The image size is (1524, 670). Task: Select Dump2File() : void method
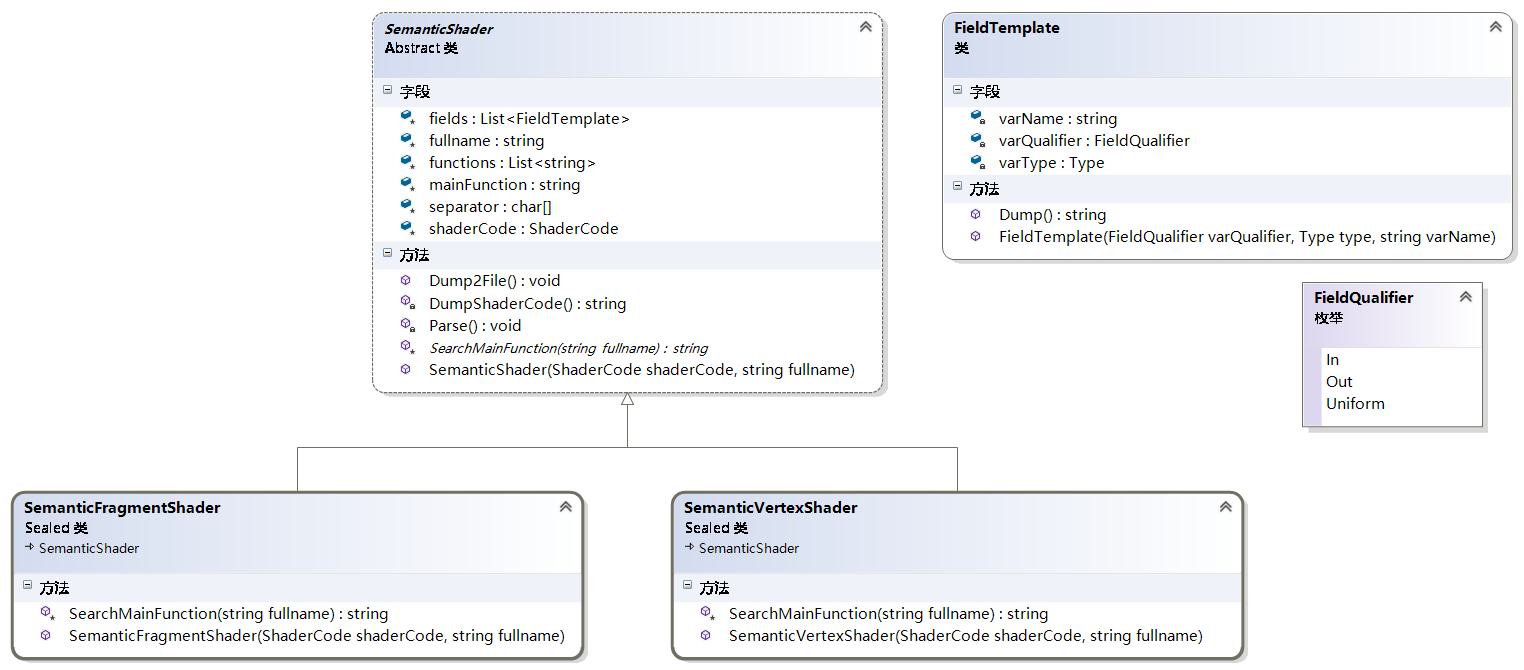(x=494, y=281)
